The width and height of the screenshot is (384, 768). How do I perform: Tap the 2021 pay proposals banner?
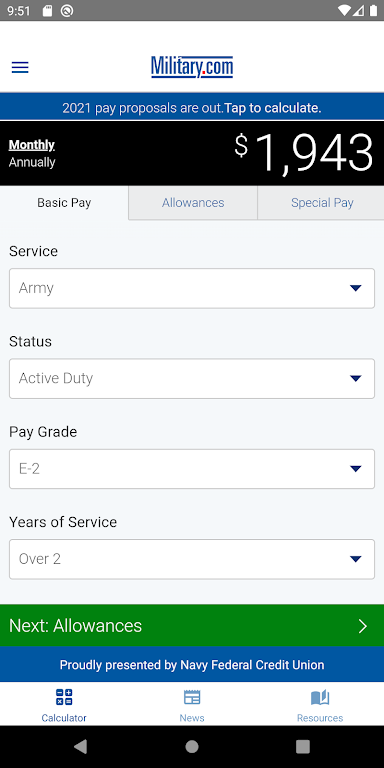coord(192,108)
